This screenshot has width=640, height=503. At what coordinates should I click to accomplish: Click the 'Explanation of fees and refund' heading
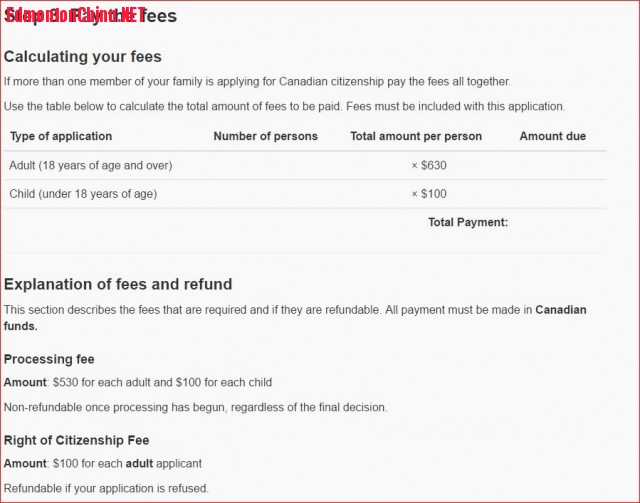[118, 284]
